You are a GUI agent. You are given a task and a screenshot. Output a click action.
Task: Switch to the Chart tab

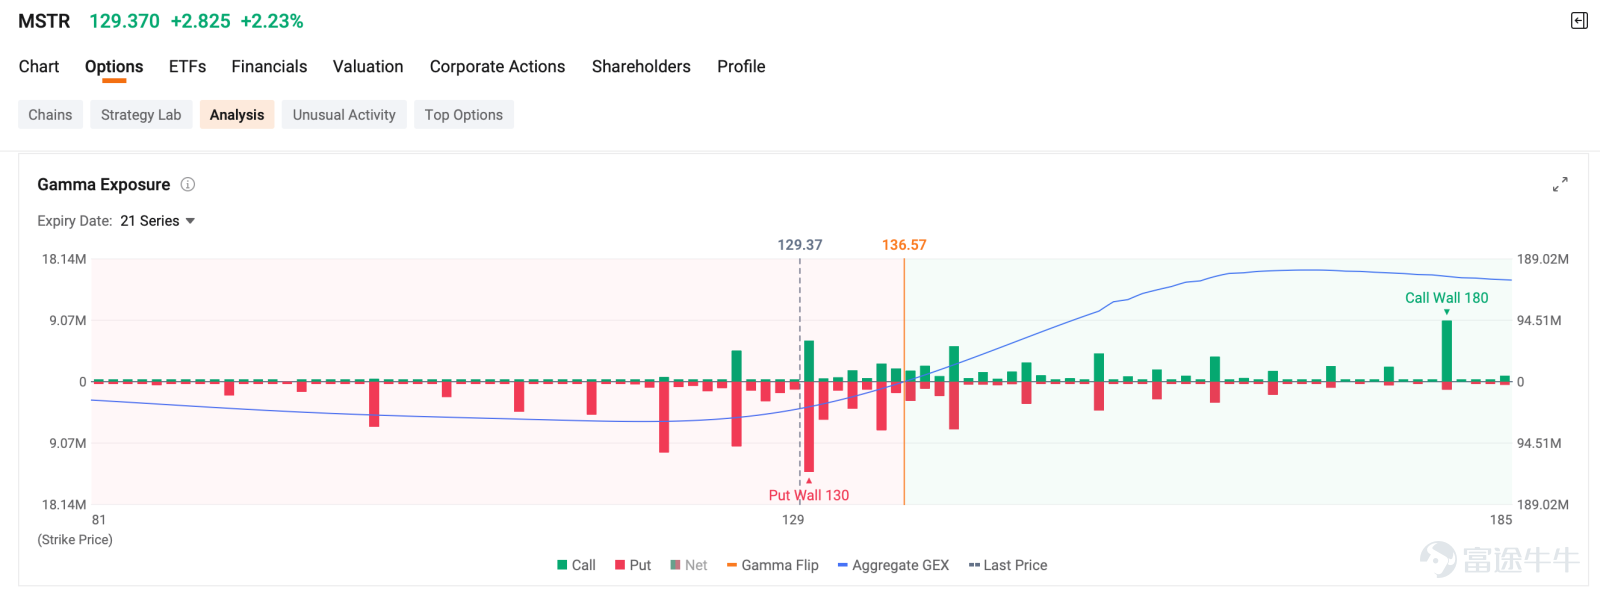tap(39, 66)
